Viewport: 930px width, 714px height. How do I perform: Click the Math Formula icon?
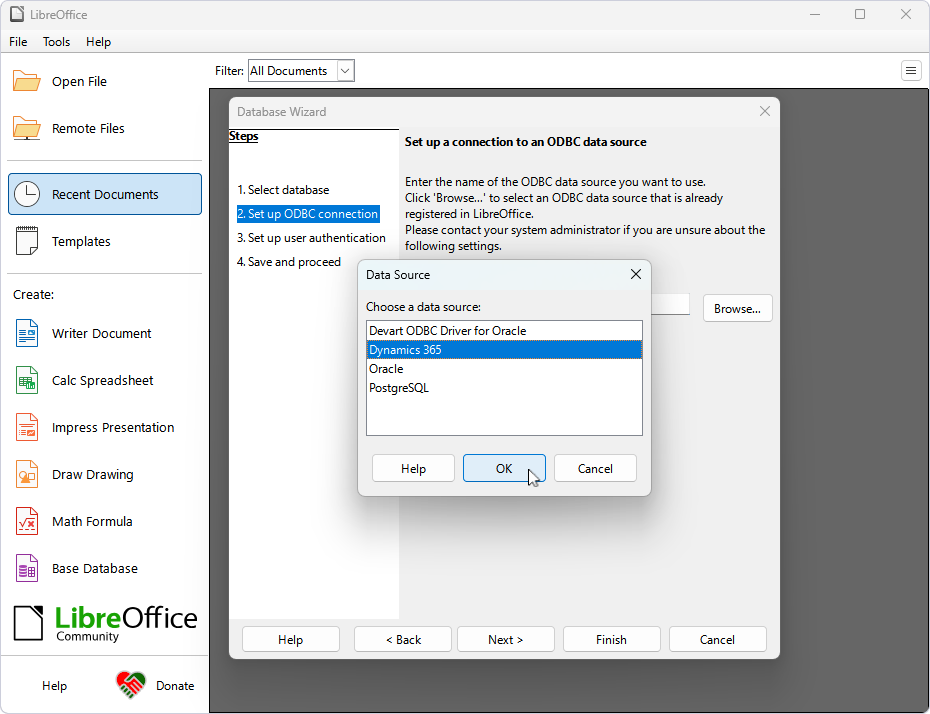(x=27, y=522)
